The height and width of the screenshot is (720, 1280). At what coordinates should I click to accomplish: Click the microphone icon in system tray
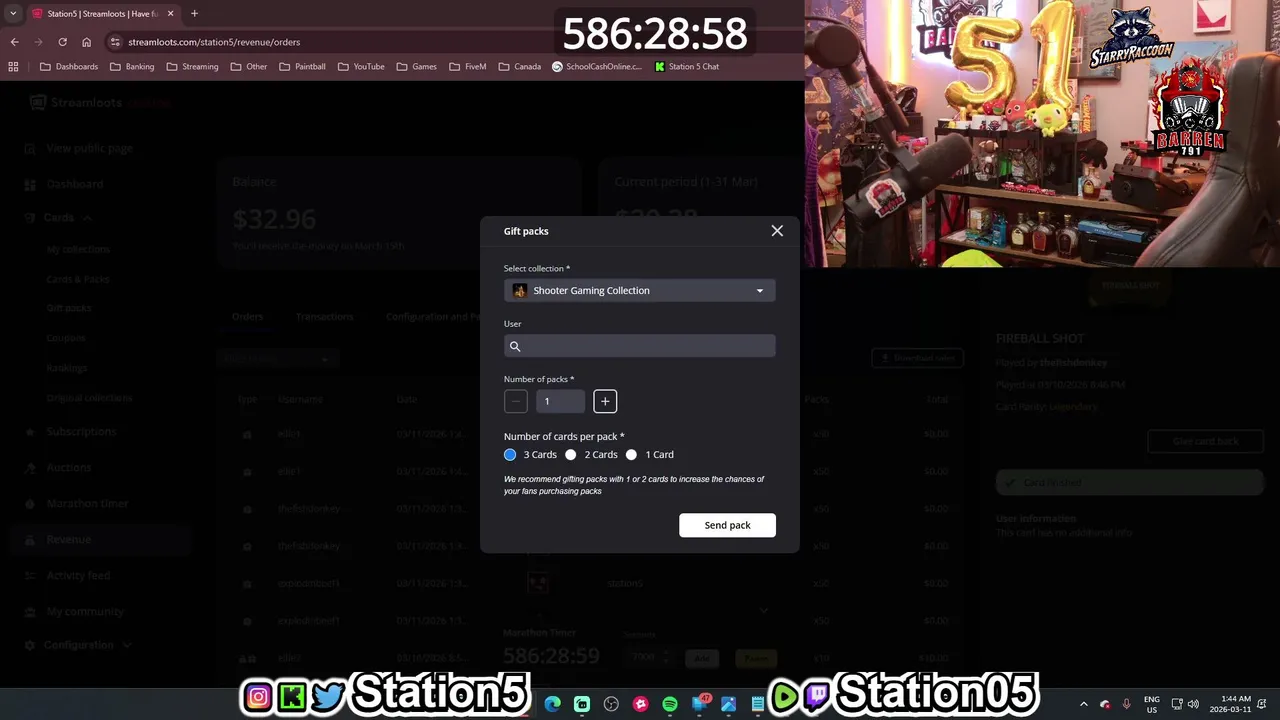point(1127,704)
